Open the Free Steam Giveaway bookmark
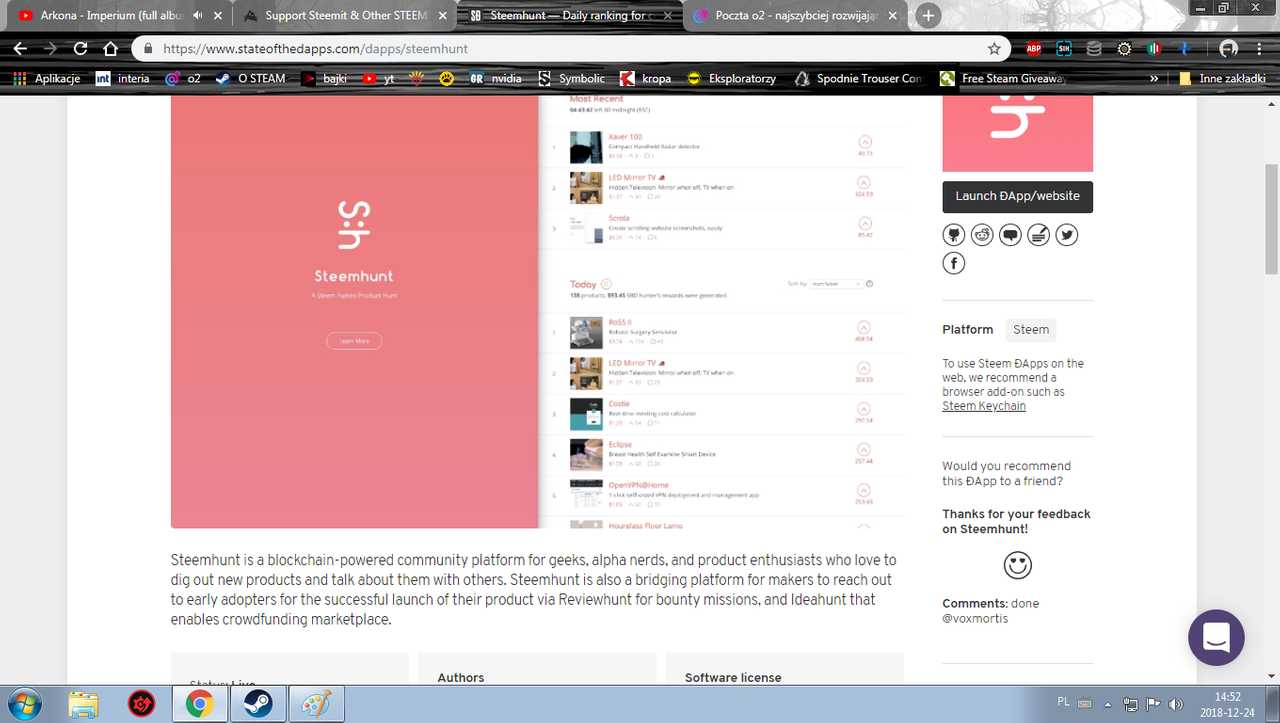Screen dimensions: 1280x723 (x=1004, y=78)
